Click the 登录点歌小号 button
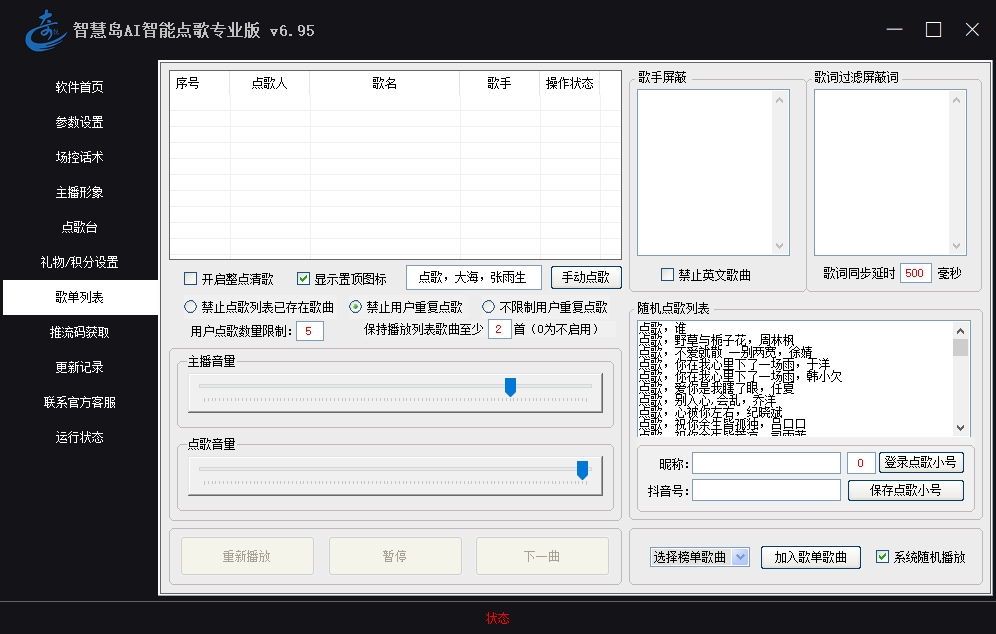The height and width of the screenshot is (634, 996). 921,462
